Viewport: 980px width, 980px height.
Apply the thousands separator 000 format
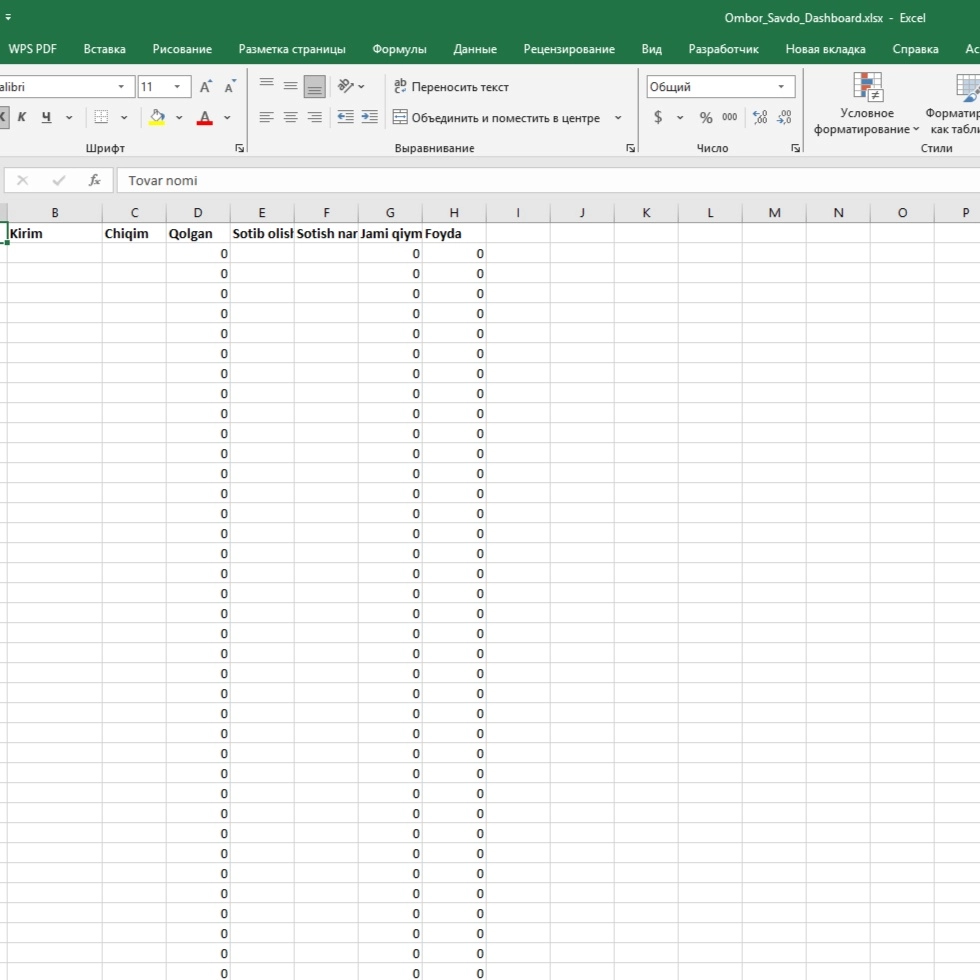(730, 117)
